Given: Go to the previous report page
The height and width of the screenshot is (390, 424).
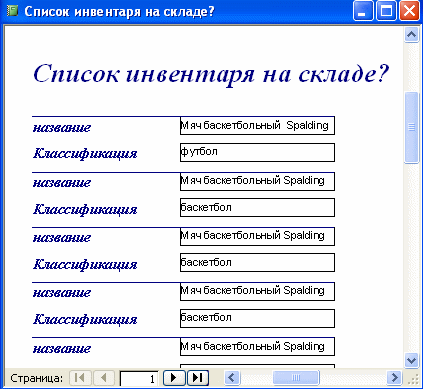Looking at the screenshot, I should click(104, 378).
